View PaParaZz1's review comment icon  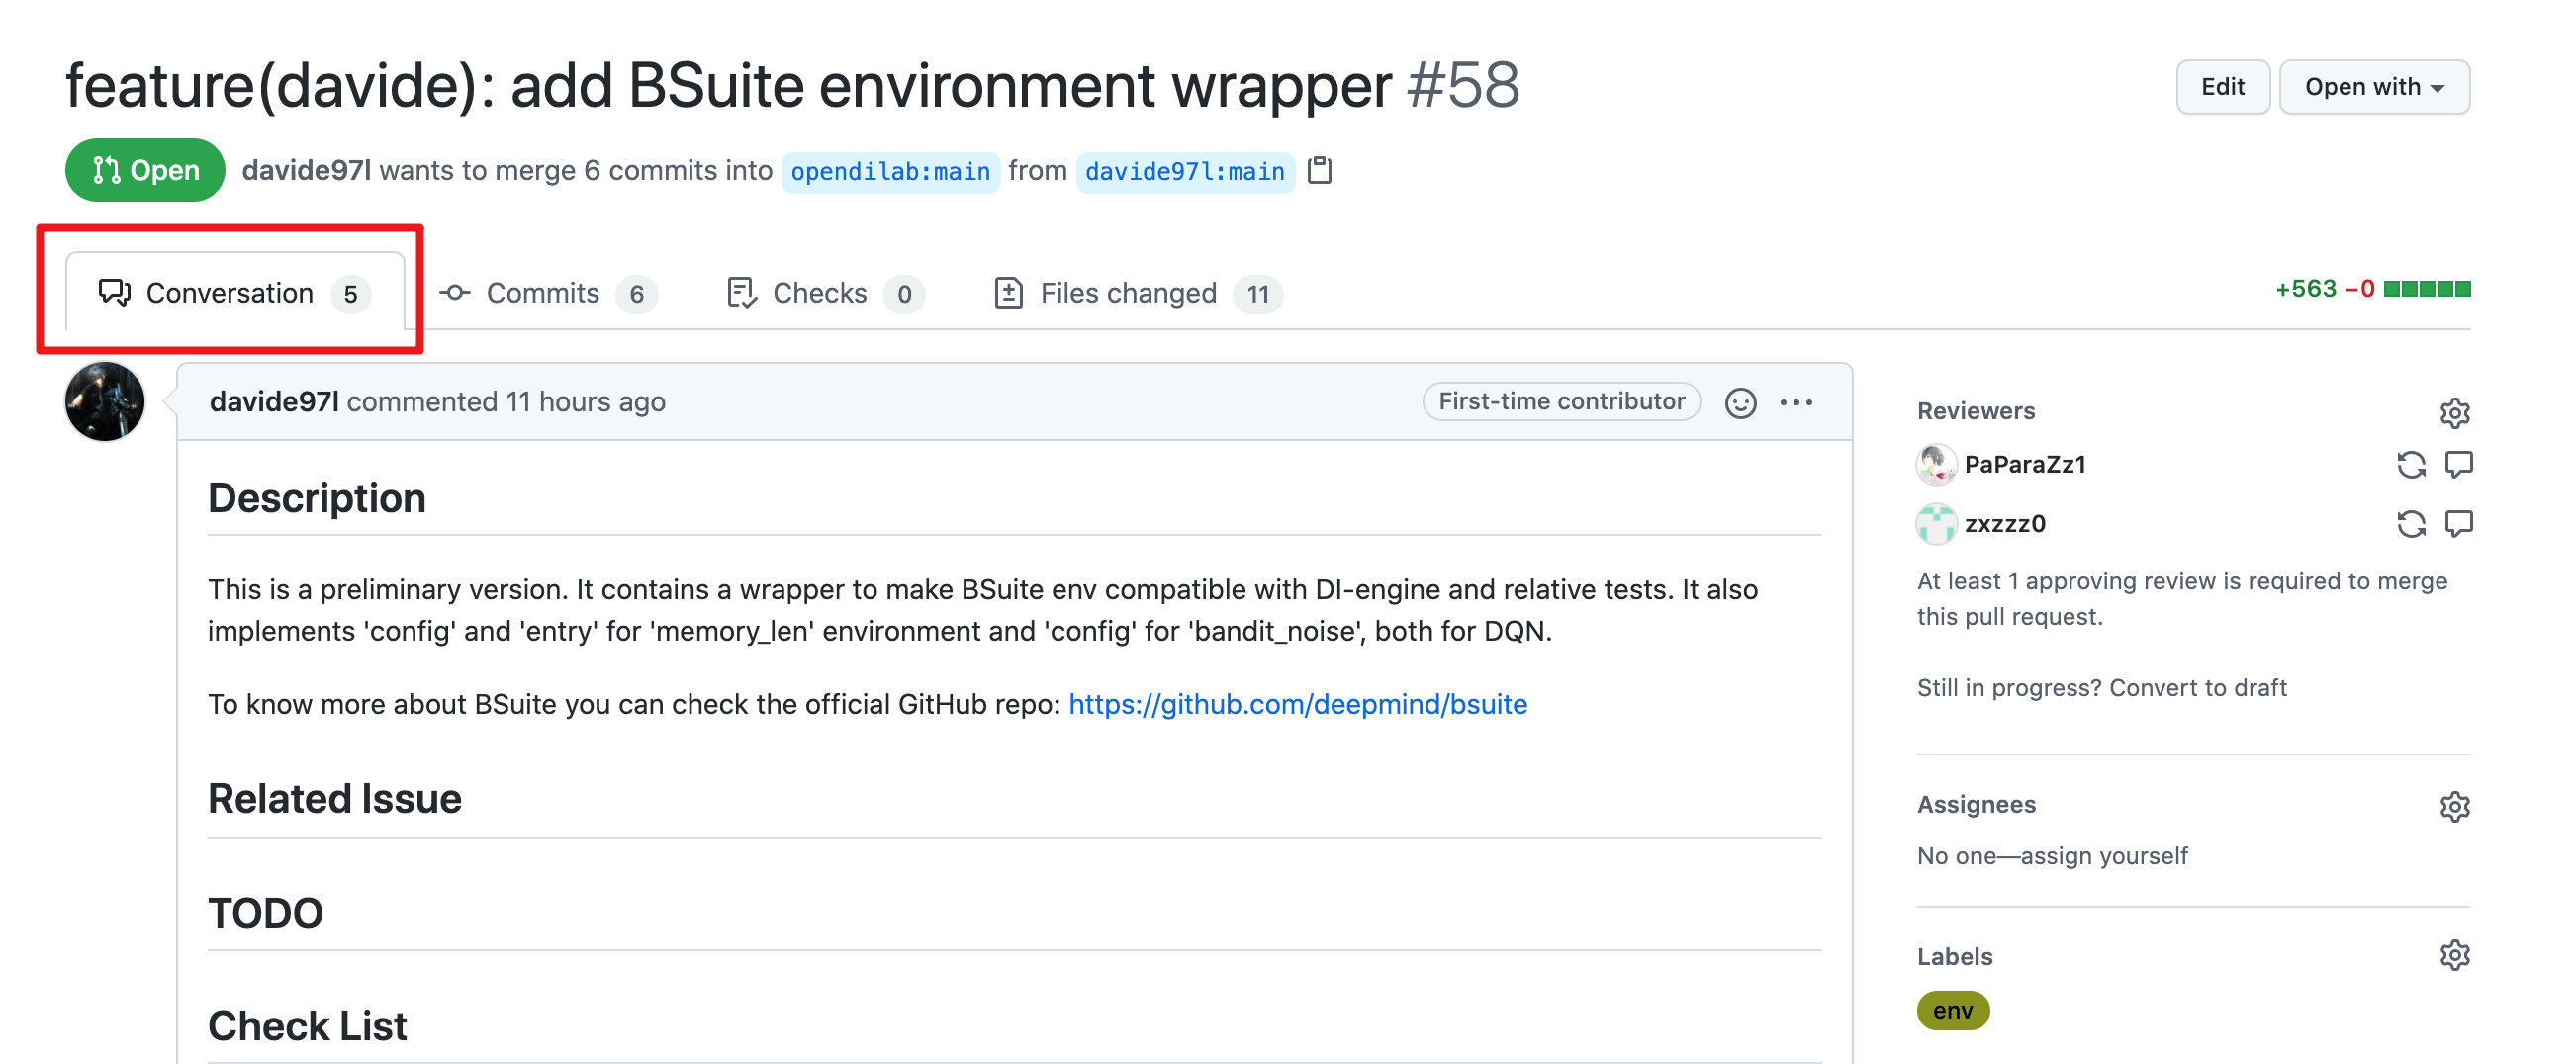coord(2458,464)
